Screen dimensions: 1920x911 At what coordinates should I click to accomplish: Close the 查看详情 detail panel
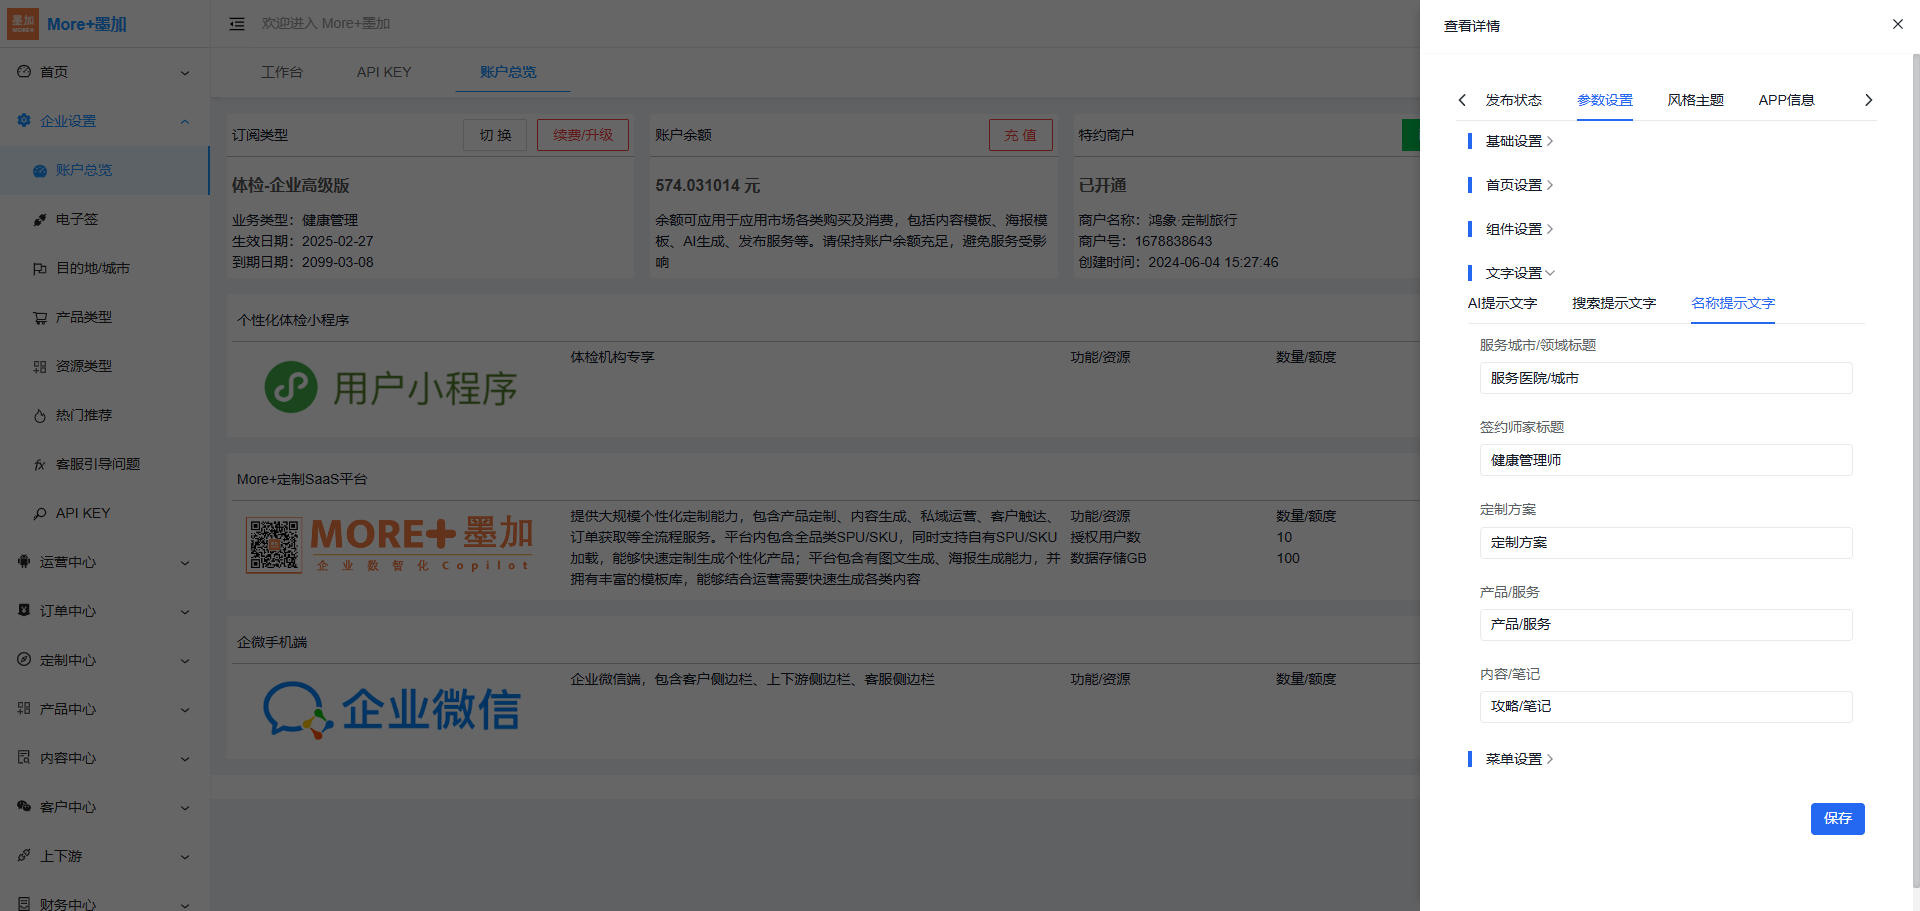coord(1897,24)
